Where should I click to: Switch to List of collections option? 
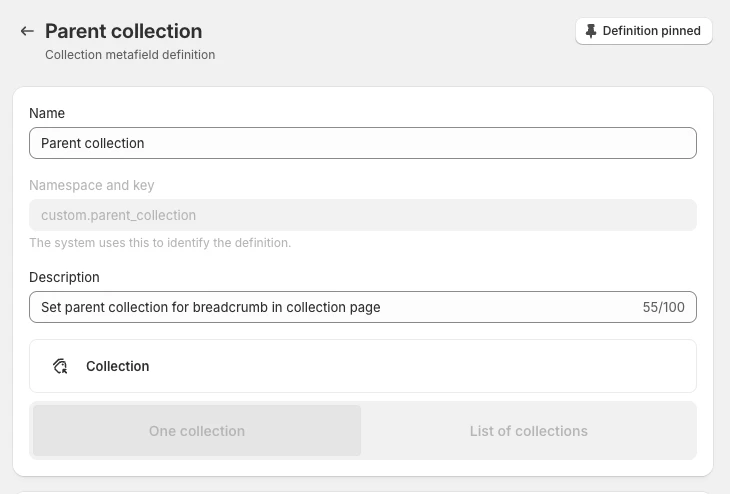[x=528, y=431]
